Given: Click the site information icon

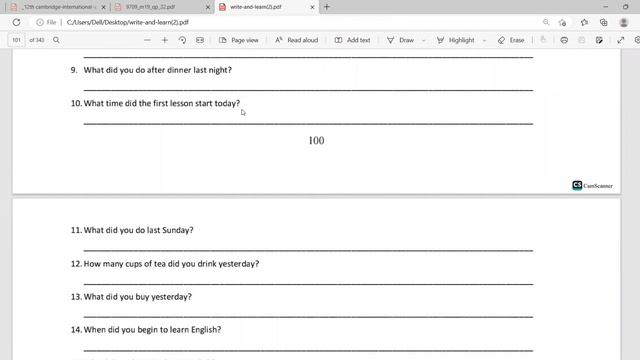Looking at the screenshot, I should pos(40,22).
